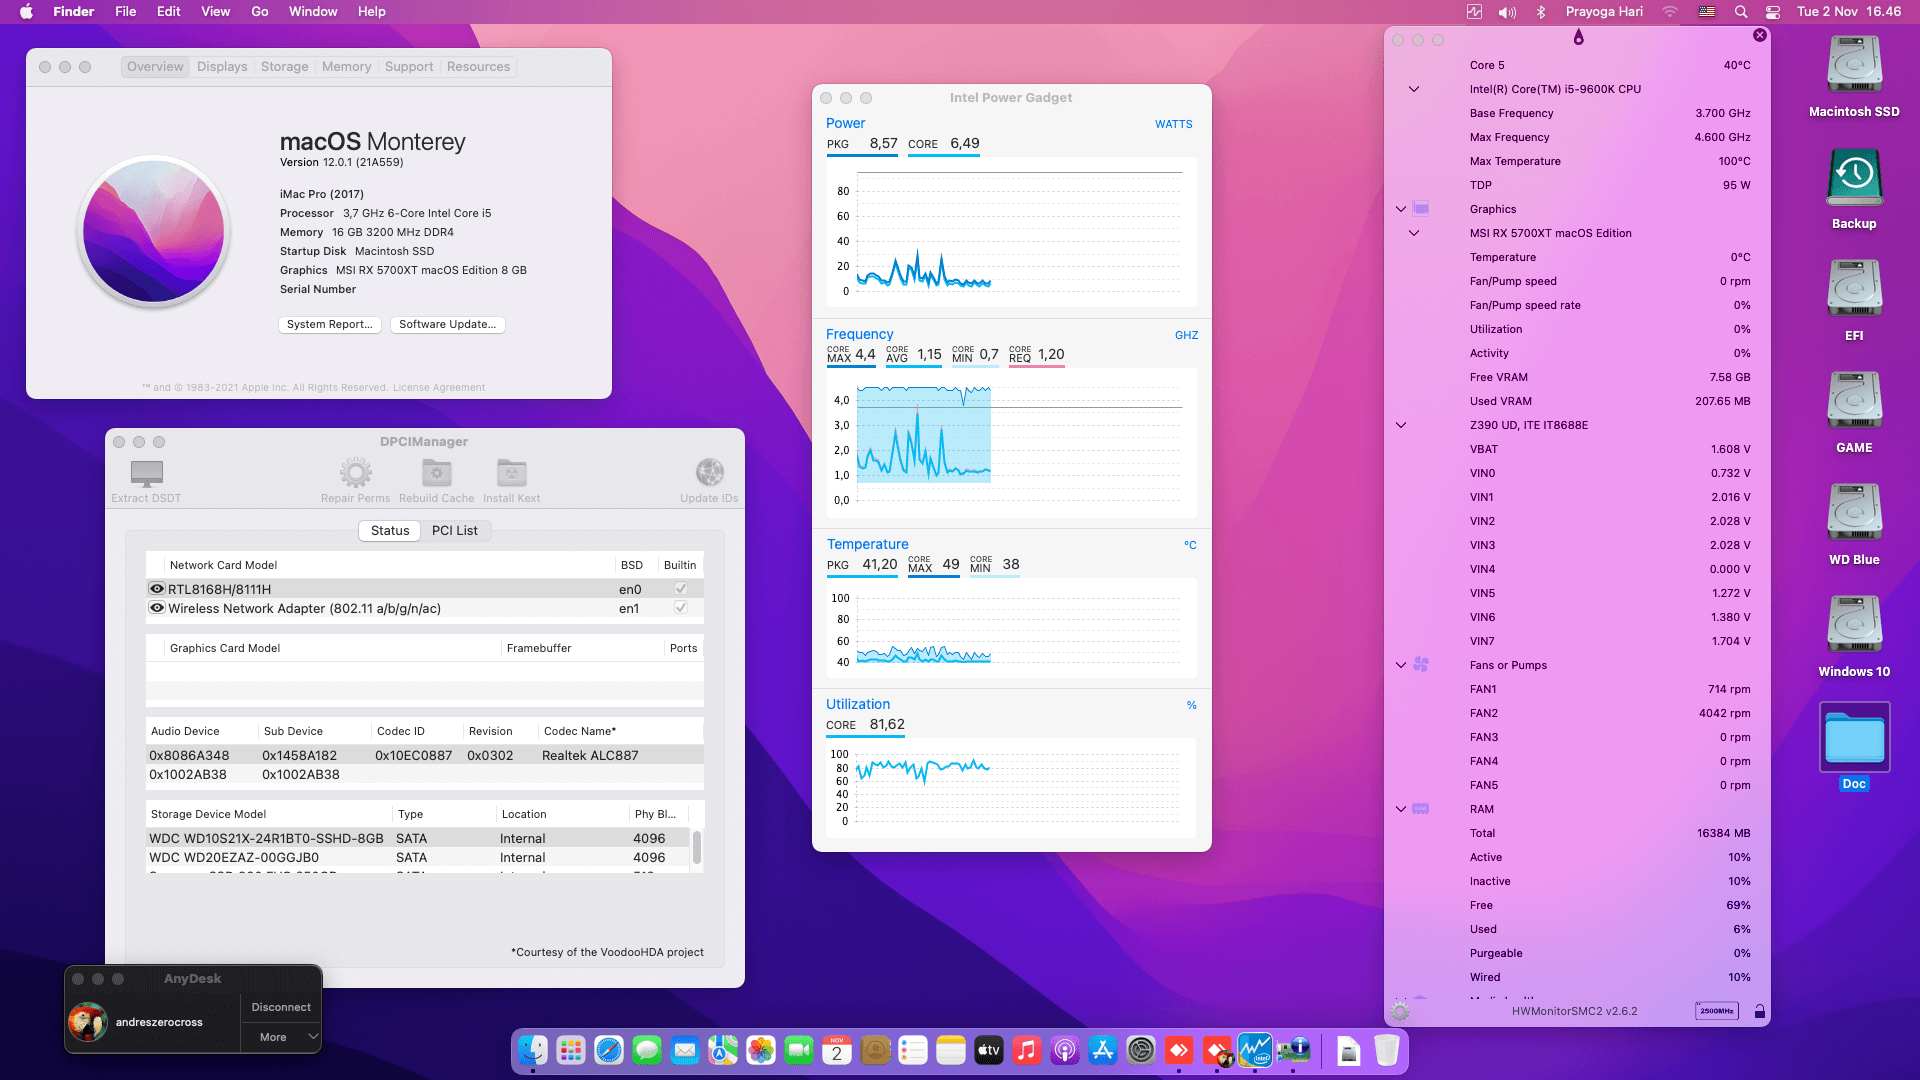Click the storage device list scrollbar
Viewport: 1920px width, 1080px height.
697,848
